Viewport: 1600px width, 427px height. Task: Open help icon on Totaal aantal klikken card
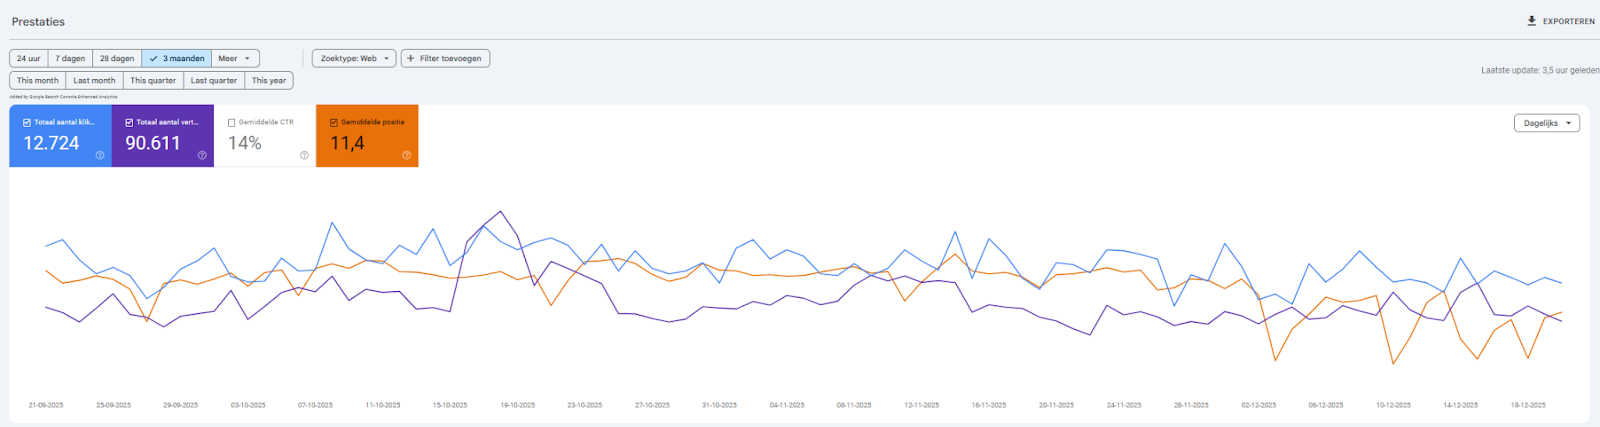(100, 155)
